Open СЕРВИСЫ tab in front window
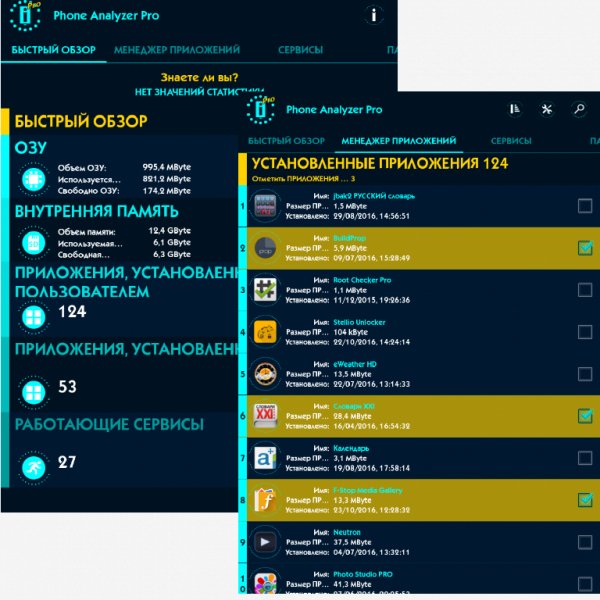The height and width of the screenshot is (600, 600). [511, 141]
